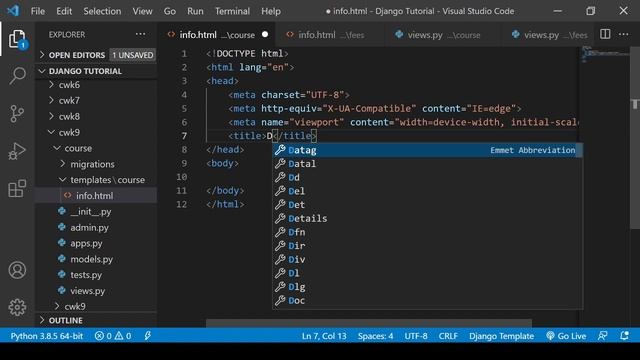Select Datal Emmet suggestion
This screenshot has width=640, height=360.
coord(427,164)
